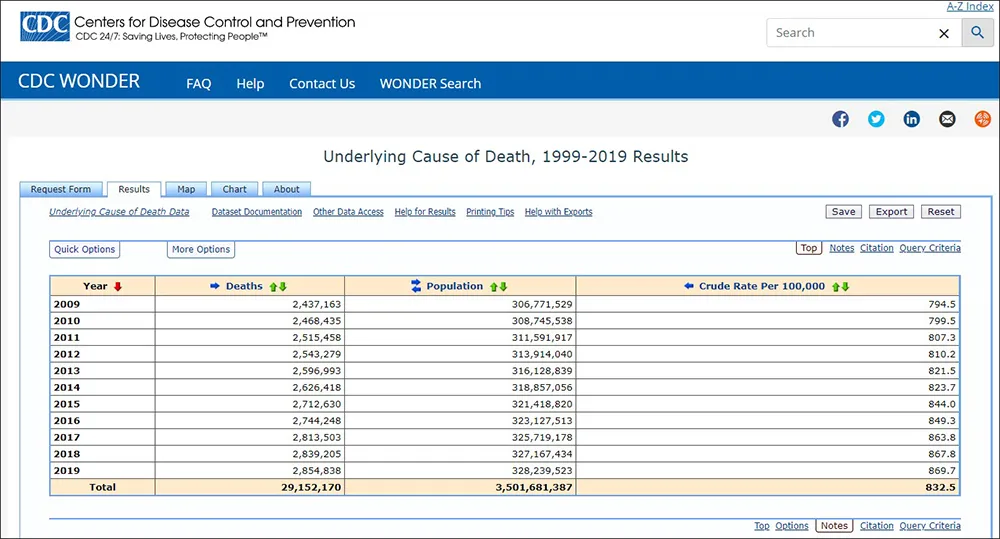1000x539 pixels.
Task: Sort Crude Rate descending with green down arrow
Action: (846, 287)
